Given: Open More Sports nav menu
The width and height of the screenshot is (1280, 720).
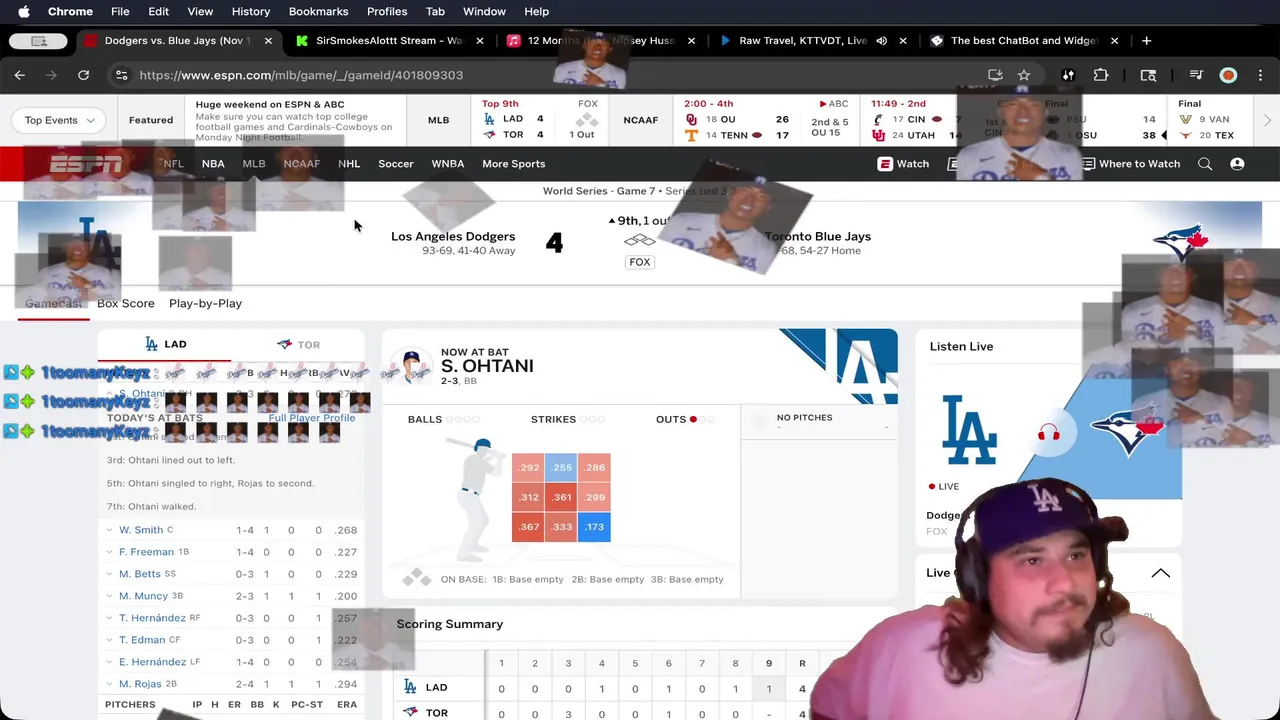Looking at the screenshot, I should click(x=513, y=164).
